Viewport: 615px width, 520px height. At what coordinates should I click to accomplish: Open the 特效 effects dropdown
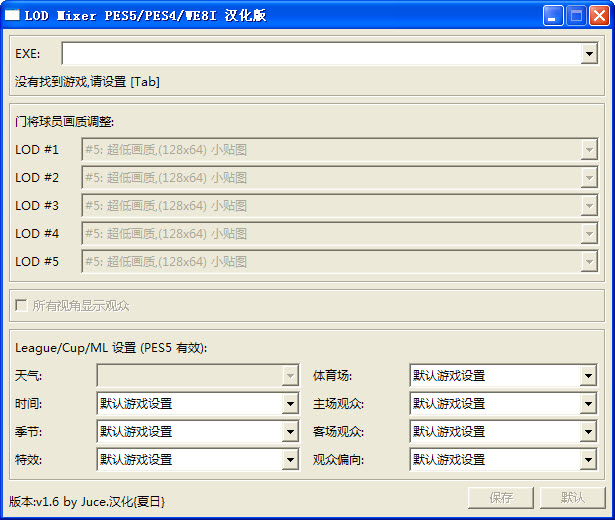290,460
